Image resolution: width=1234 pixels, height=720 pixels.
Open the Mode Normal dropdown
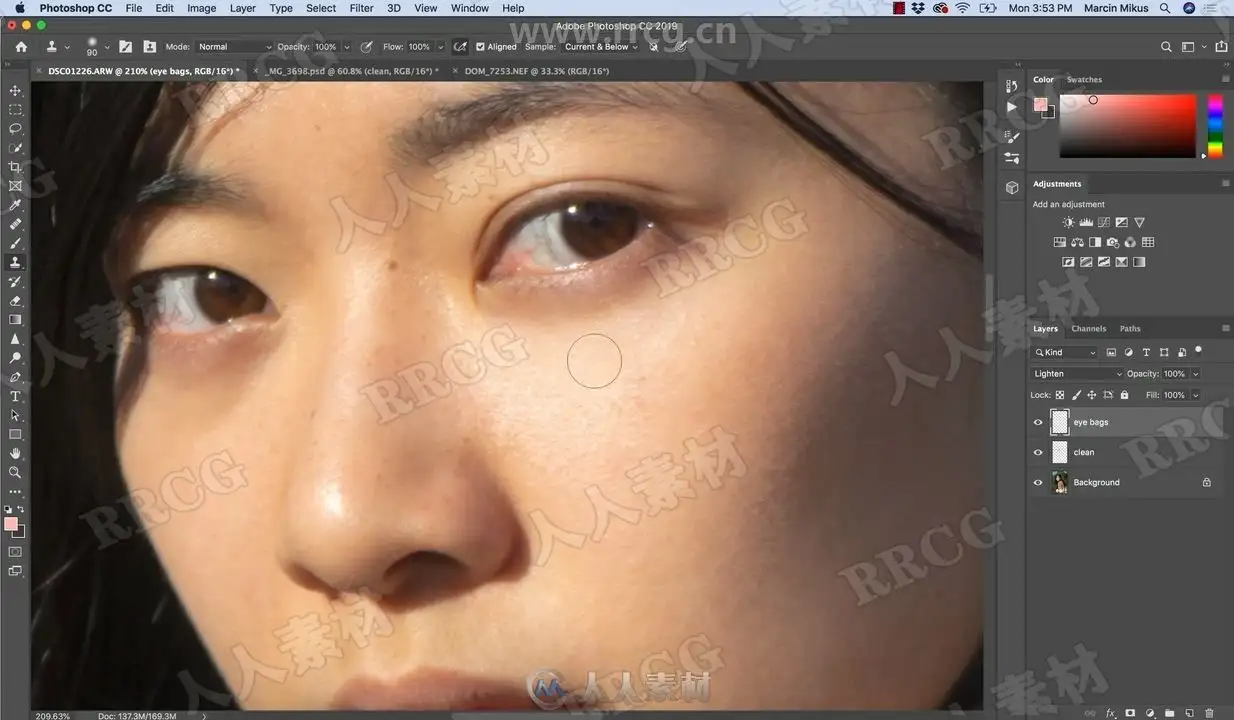click(233, 47)
